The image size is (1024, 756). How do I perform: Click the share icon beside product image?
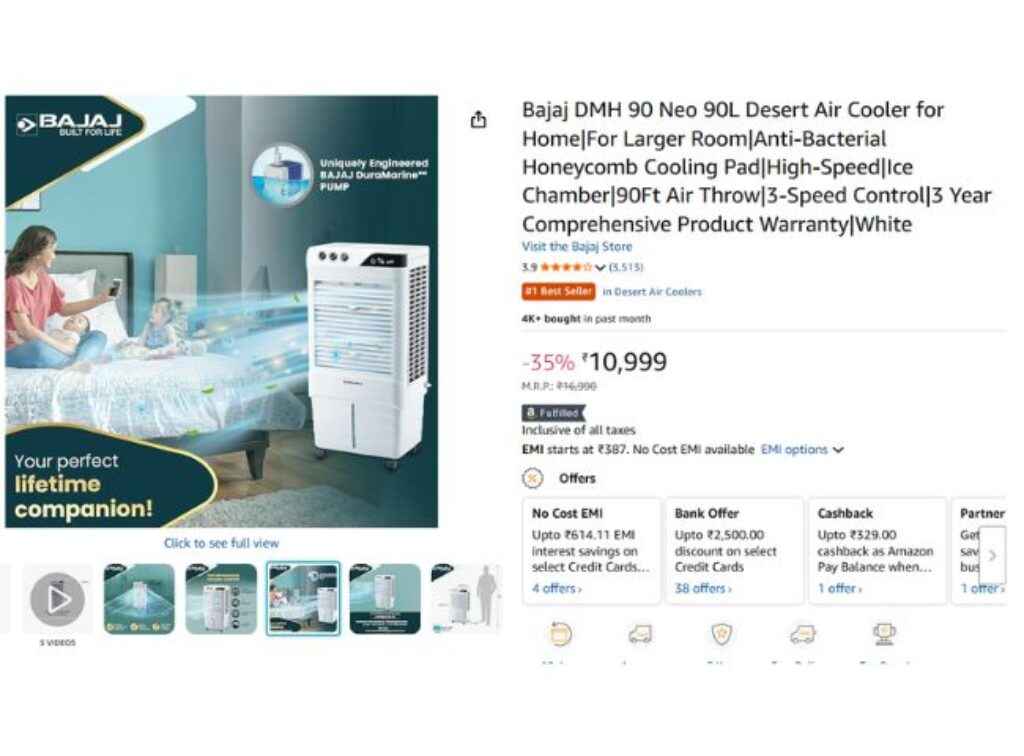point(478,119)
